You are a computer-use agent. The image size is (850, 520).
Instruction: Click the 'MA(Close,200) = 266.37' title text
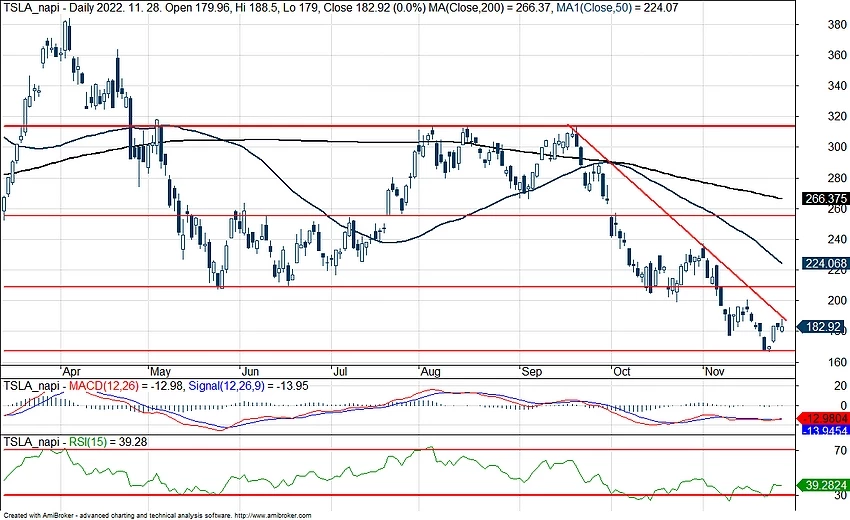pyautogui.click(x=491, y=8)
